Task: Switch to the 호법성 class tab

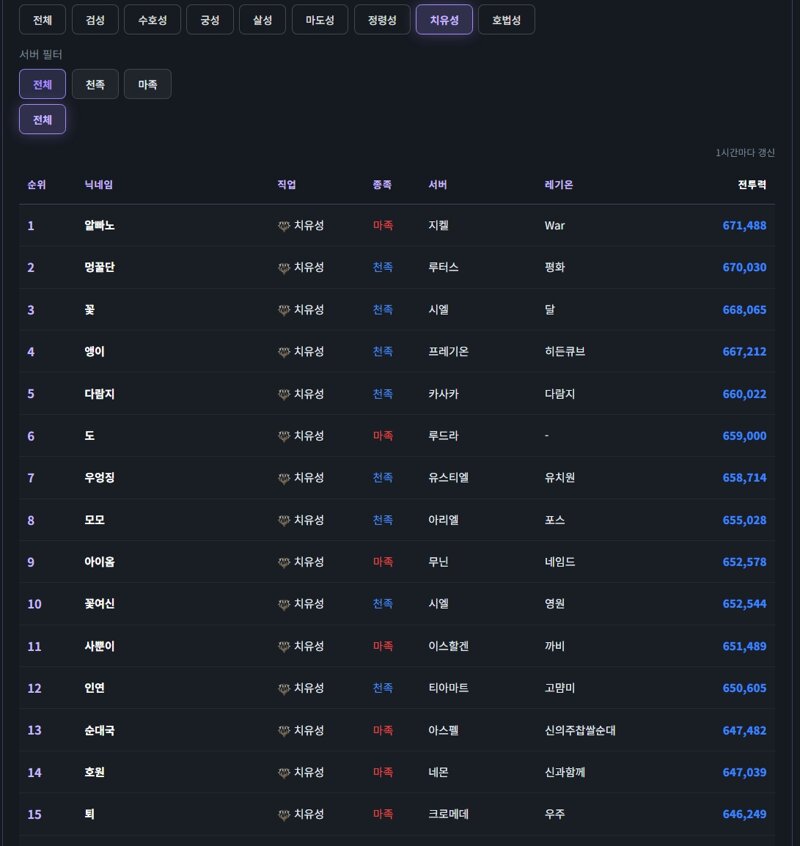Action: 506,20
